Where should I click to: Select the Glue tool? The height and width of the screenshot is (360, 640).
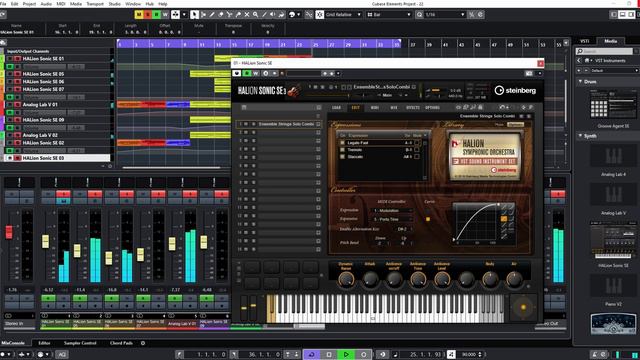[238, 15]
